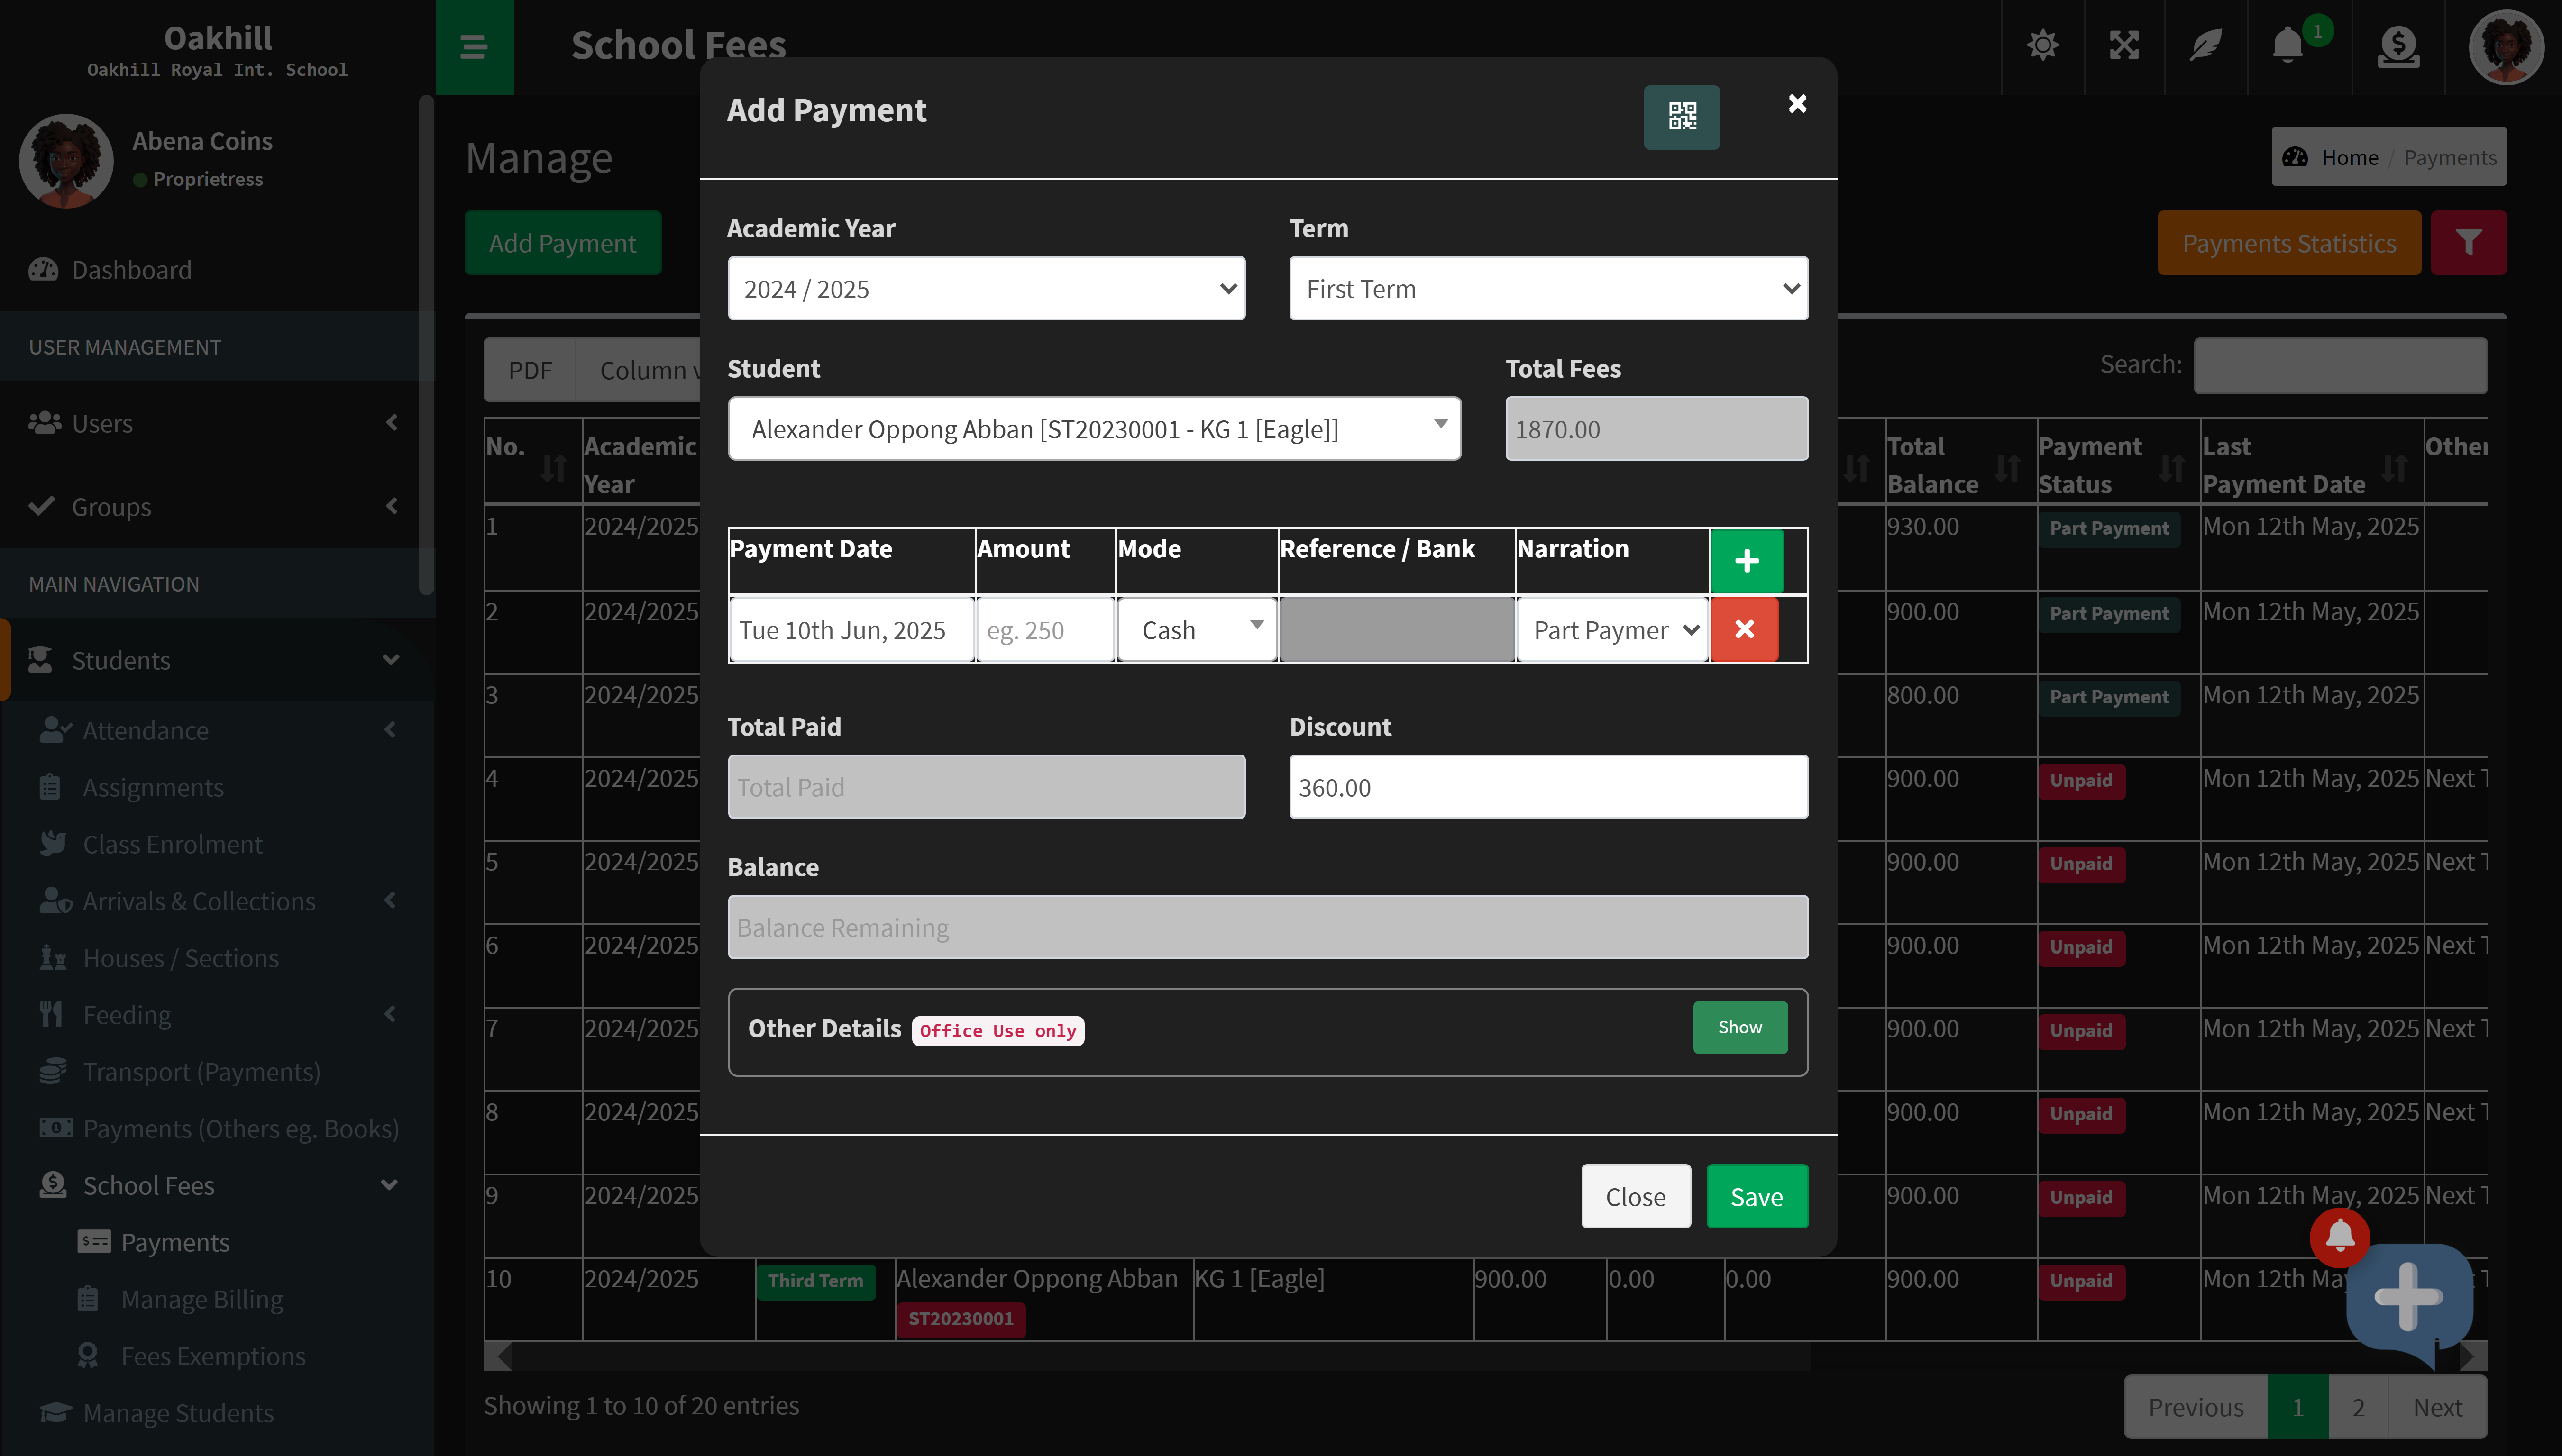Open Manage Billing in sidebar
Viewport: 2562px width, 1456px height.
click(x=201, y=1299)
